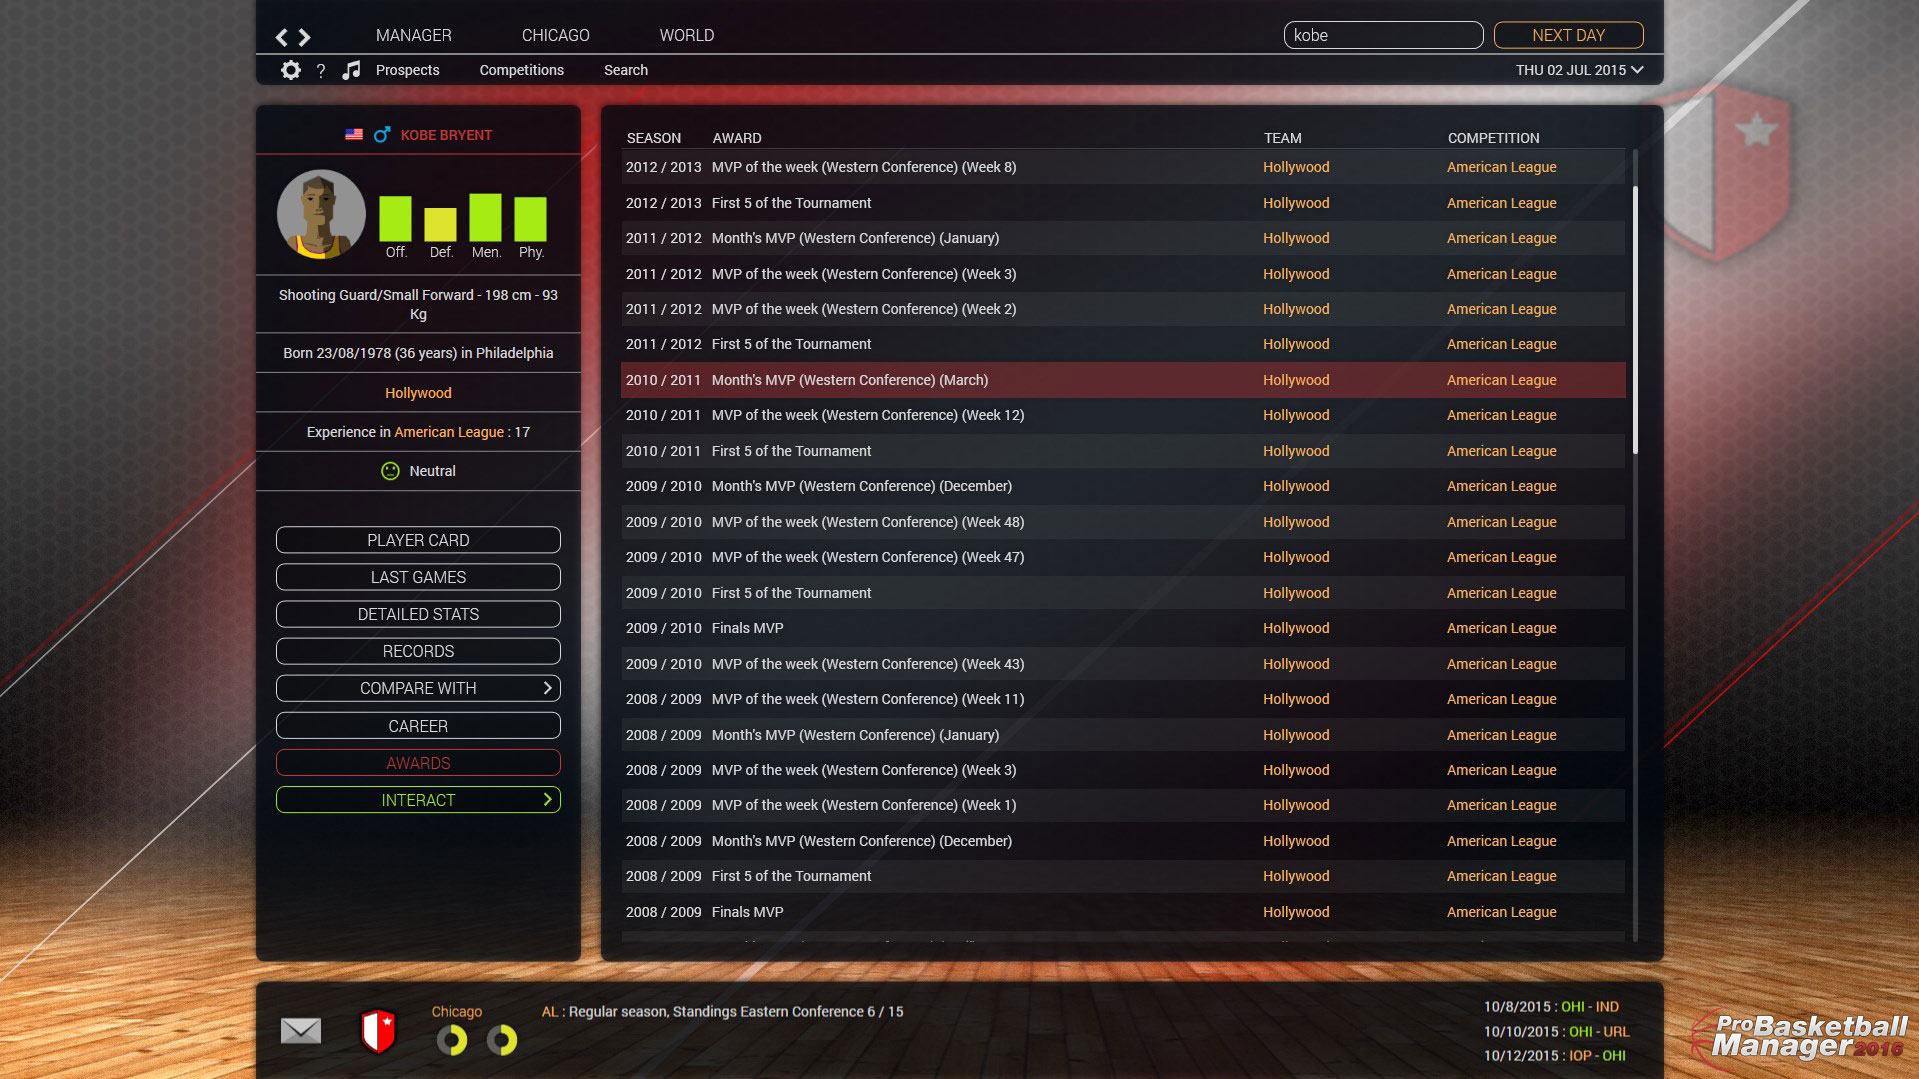The height and width of the screenshot is (1079, 1919).
Task: Click the neutral mood smiley icon
Action: click(x=390, y=471)
